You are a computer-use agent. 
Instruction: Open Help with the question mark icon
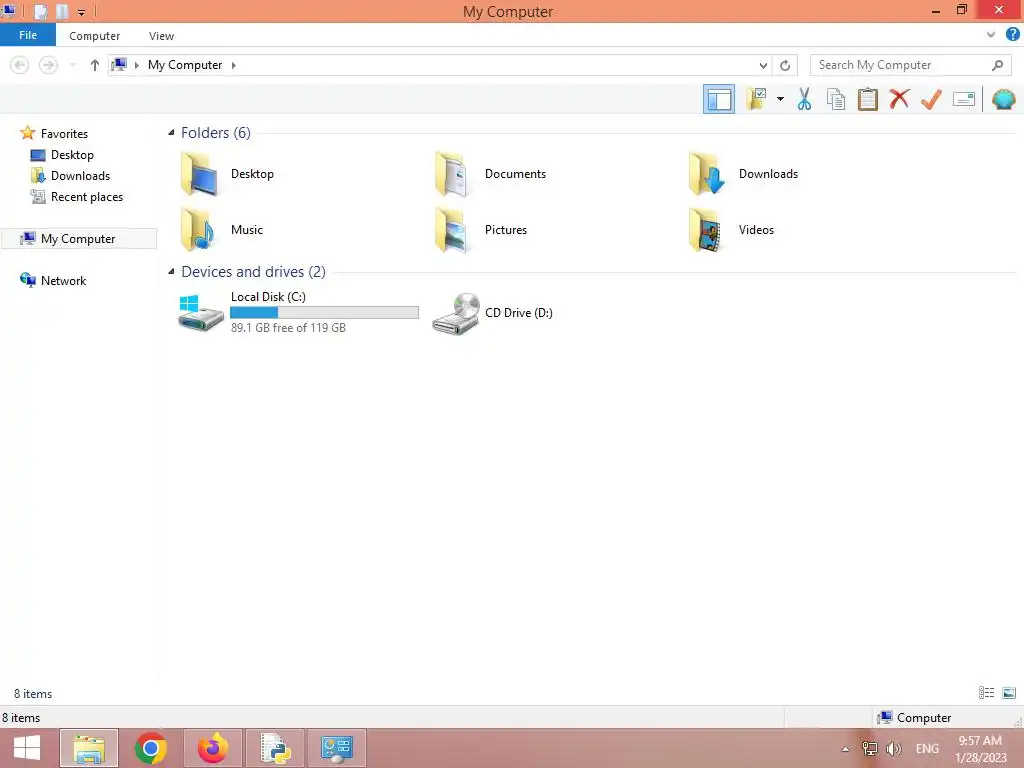point(1012,35)
